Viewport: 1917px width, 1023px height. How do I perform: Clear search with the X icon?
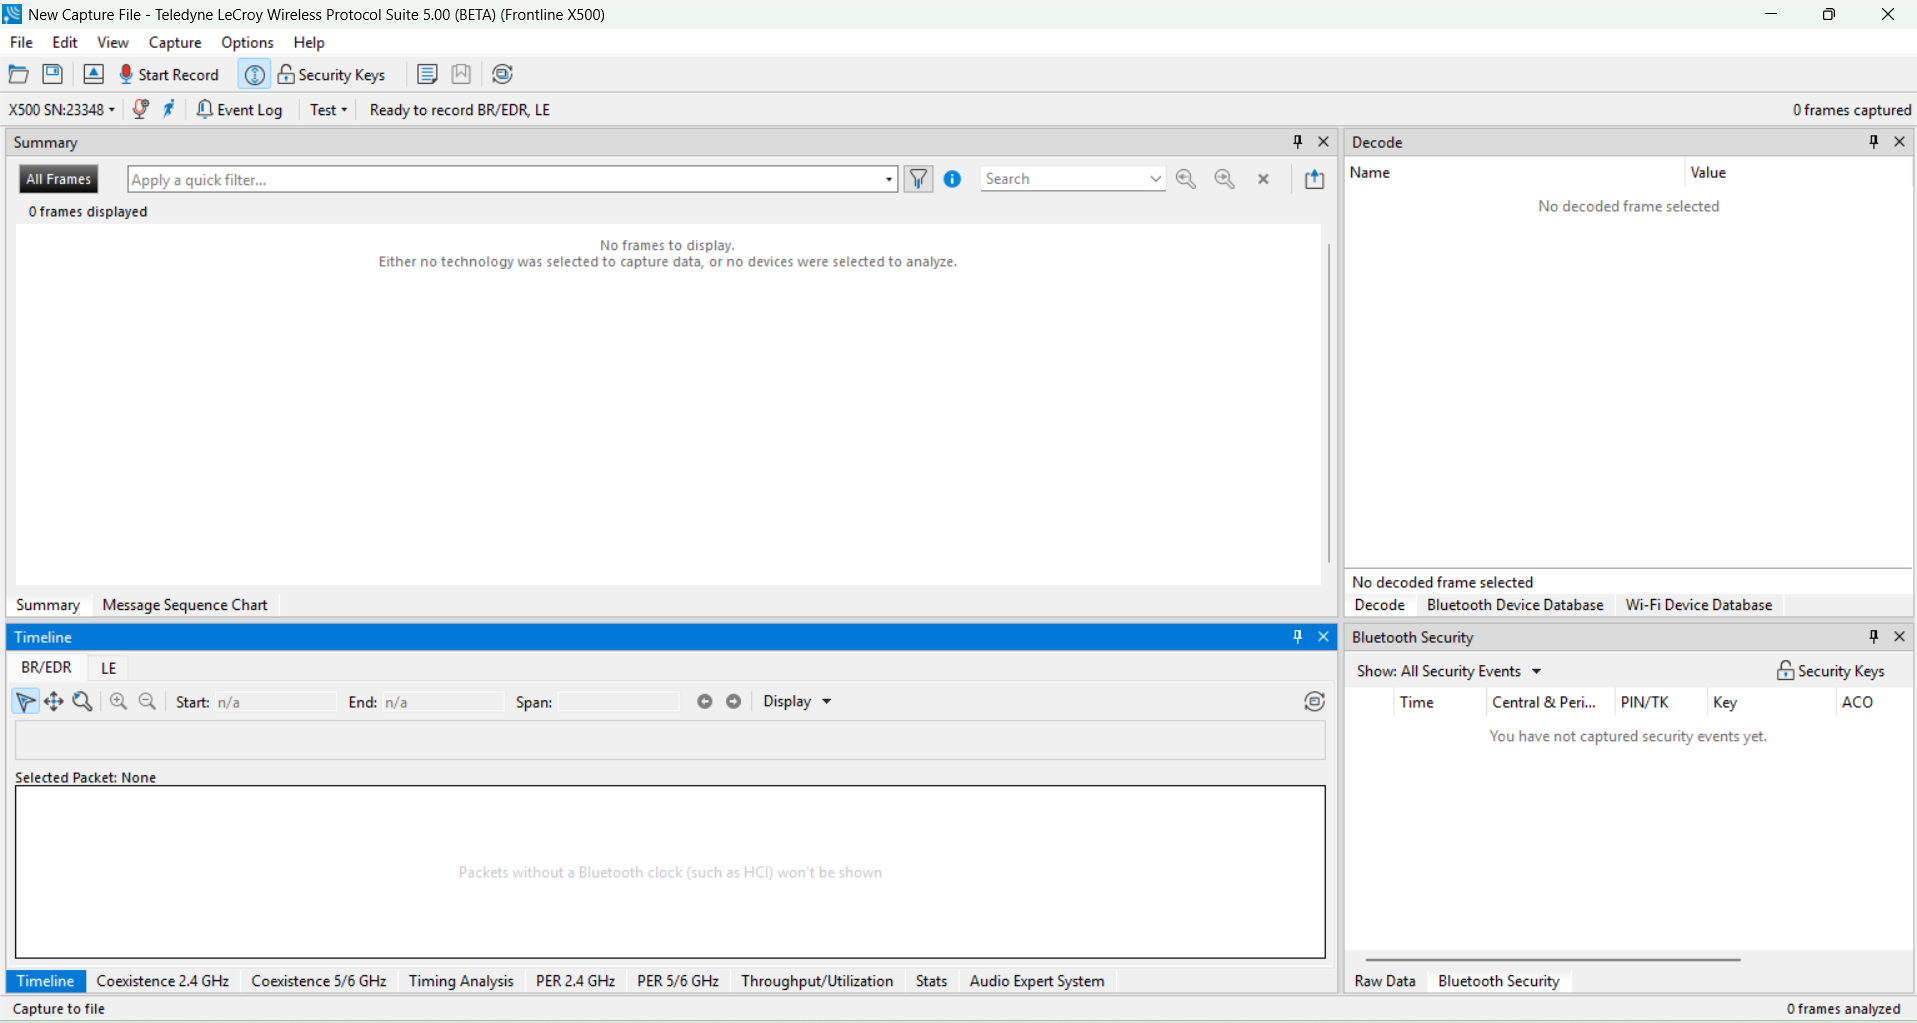coord(1263,179)
